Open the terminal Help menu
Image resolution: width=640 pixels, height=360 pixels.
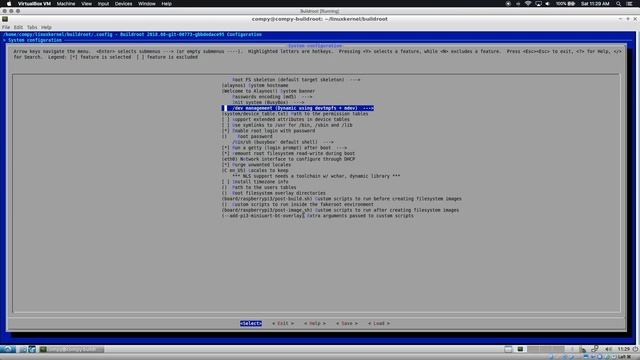coord(46,27)
